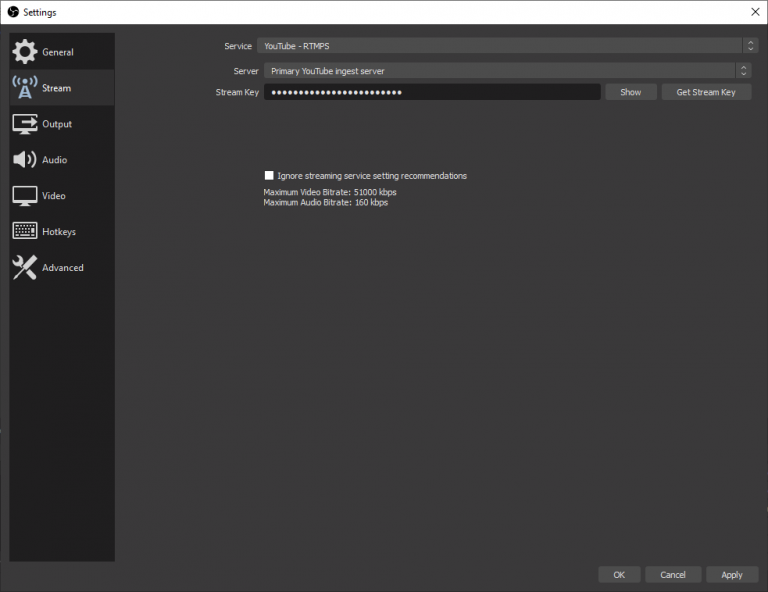This screenshot has height=592, width=768.
Task: Click the Audio speaker icon
Action: (25, 160)
